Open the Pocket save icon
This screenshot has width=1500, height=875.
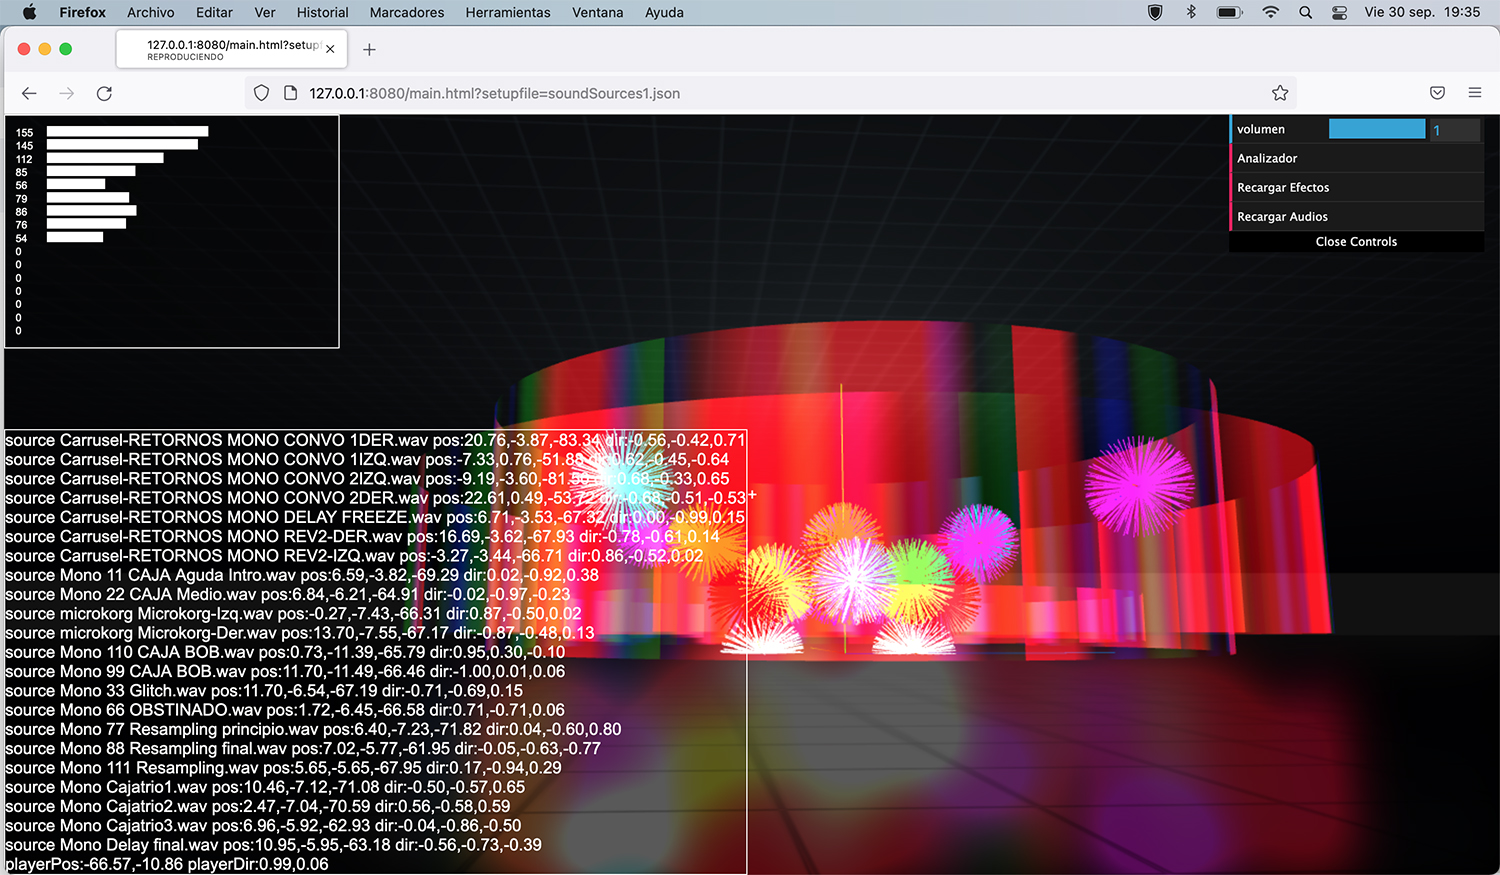1437,93
